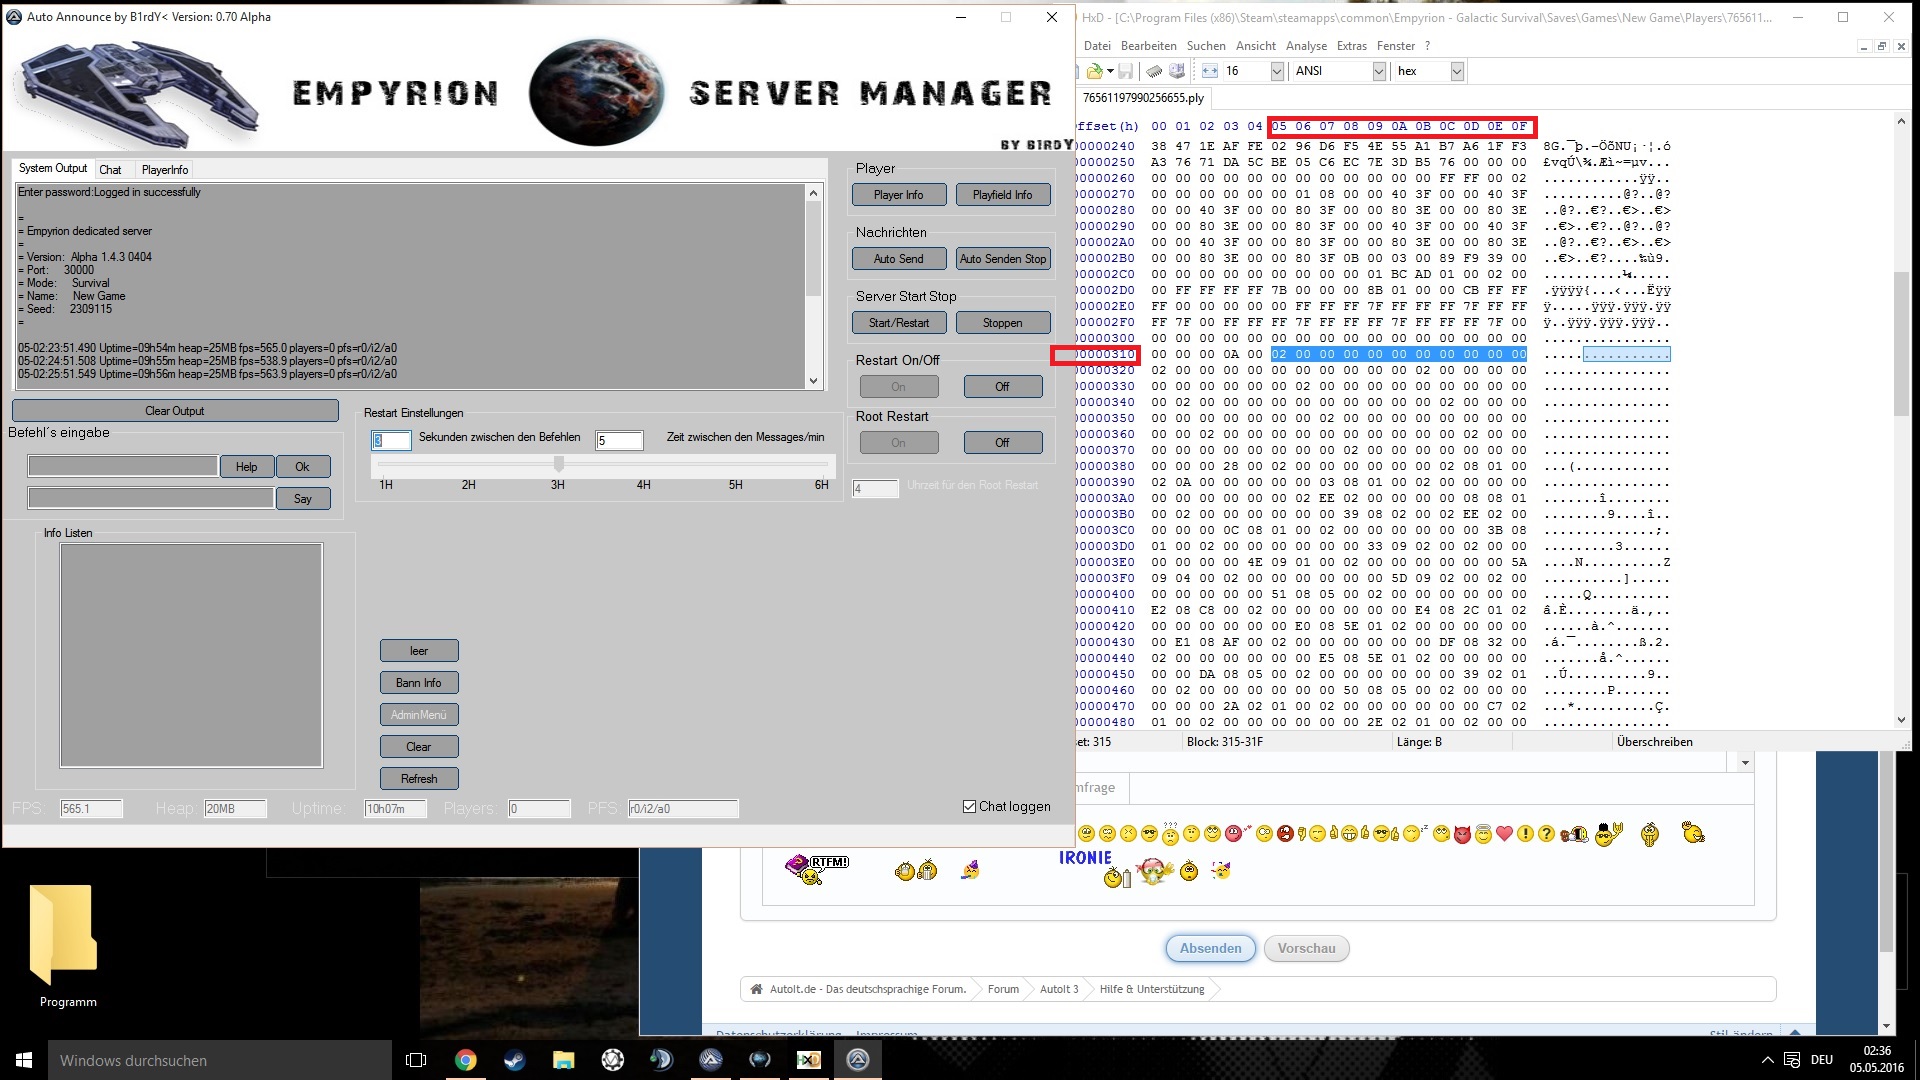
Task: Click the Absenden submit button
Action: (1210, 948)
